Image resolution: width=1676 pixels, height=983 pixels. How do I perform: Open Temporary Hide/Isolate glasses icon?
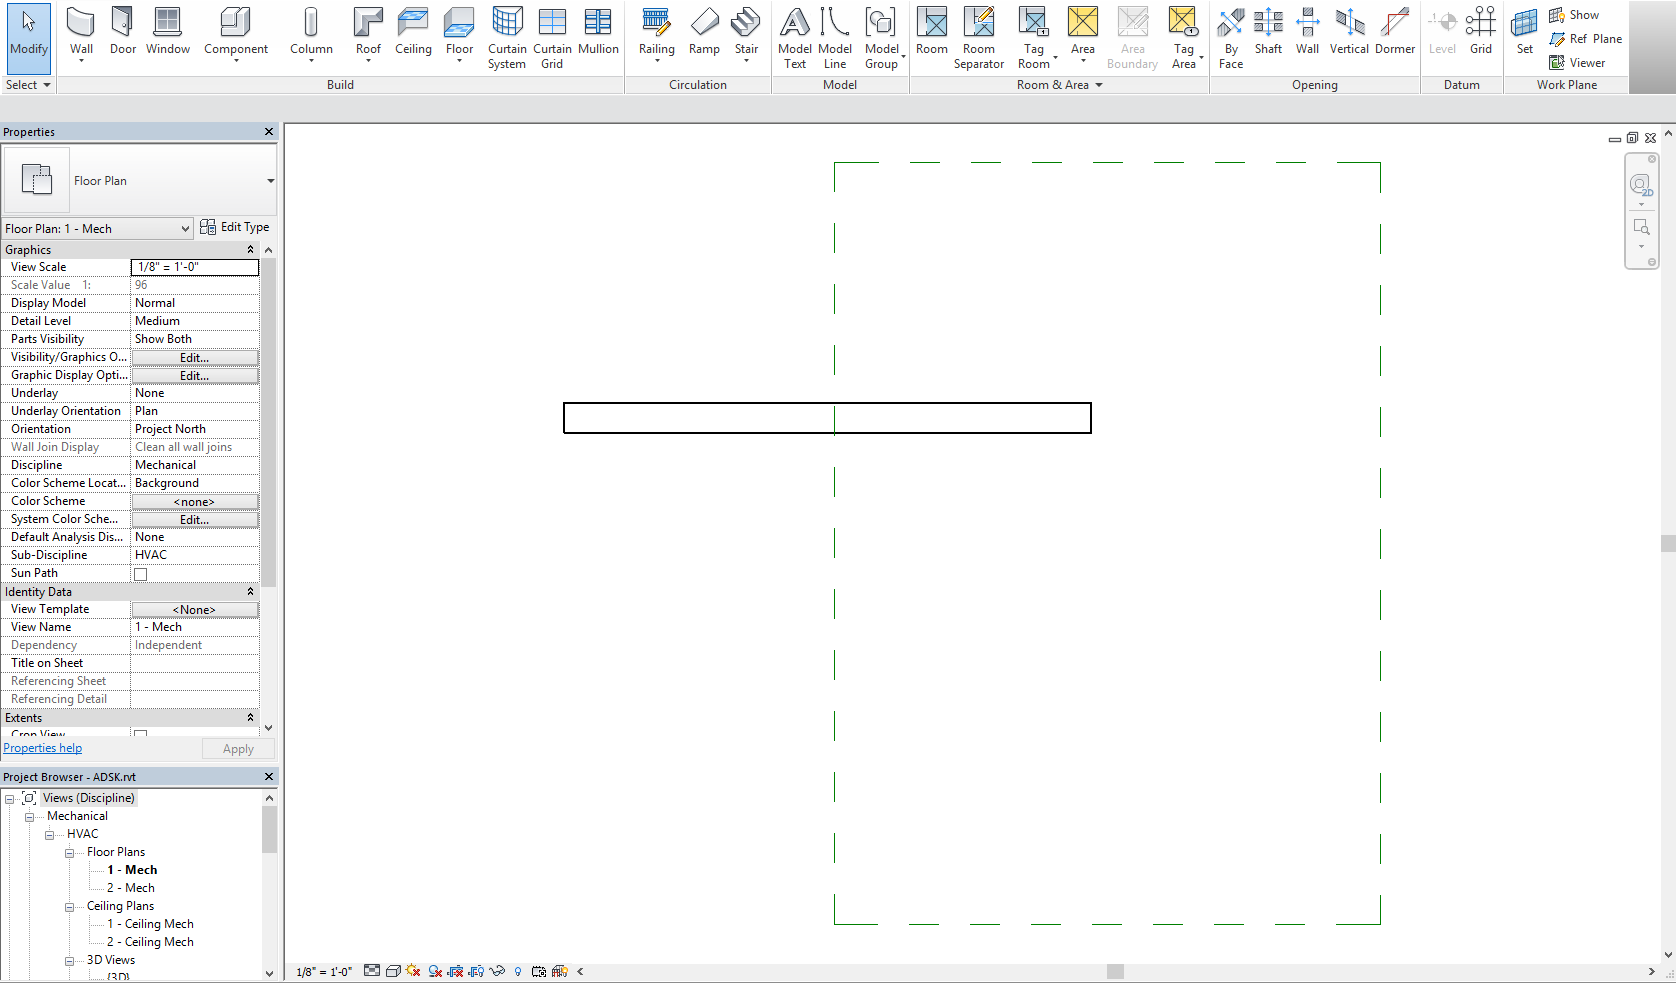pos(497,971)
